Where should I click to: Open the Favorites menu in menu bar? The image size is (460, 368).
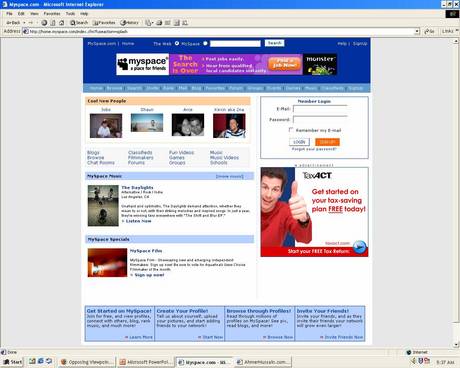pos(52,14)
